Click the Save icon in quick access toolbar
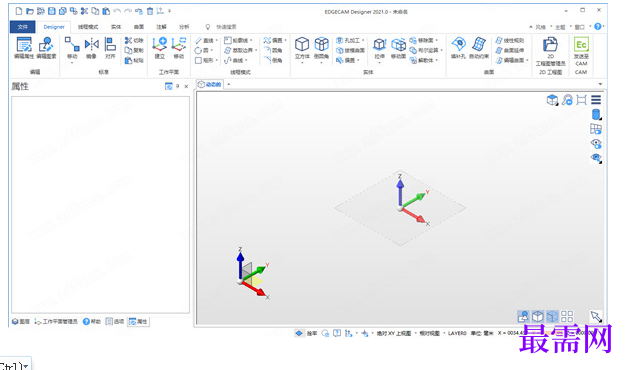Screen dimensions: 631x370 pyautogui.click(x=52, y=11)
